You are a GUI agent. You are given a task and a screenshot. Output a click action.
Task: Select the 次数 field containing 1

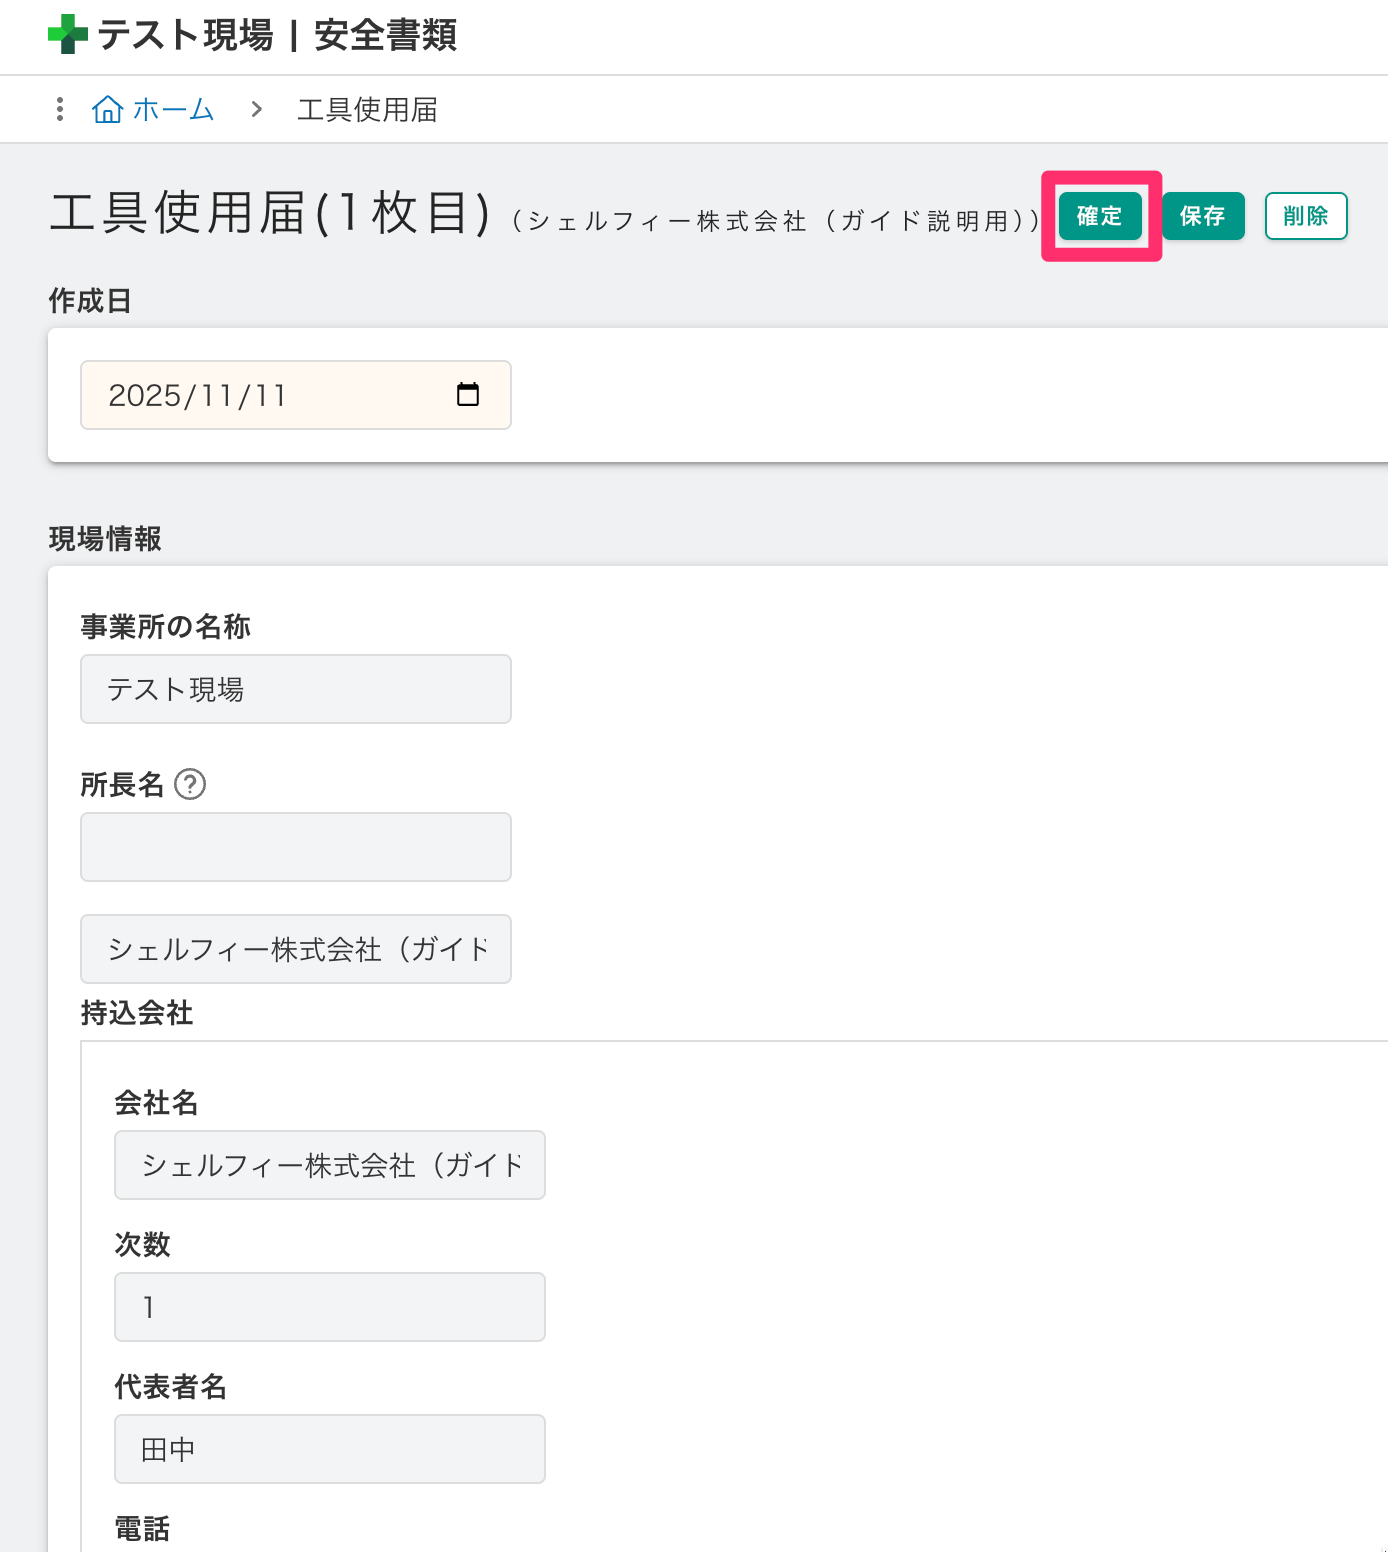point(329,1307)
